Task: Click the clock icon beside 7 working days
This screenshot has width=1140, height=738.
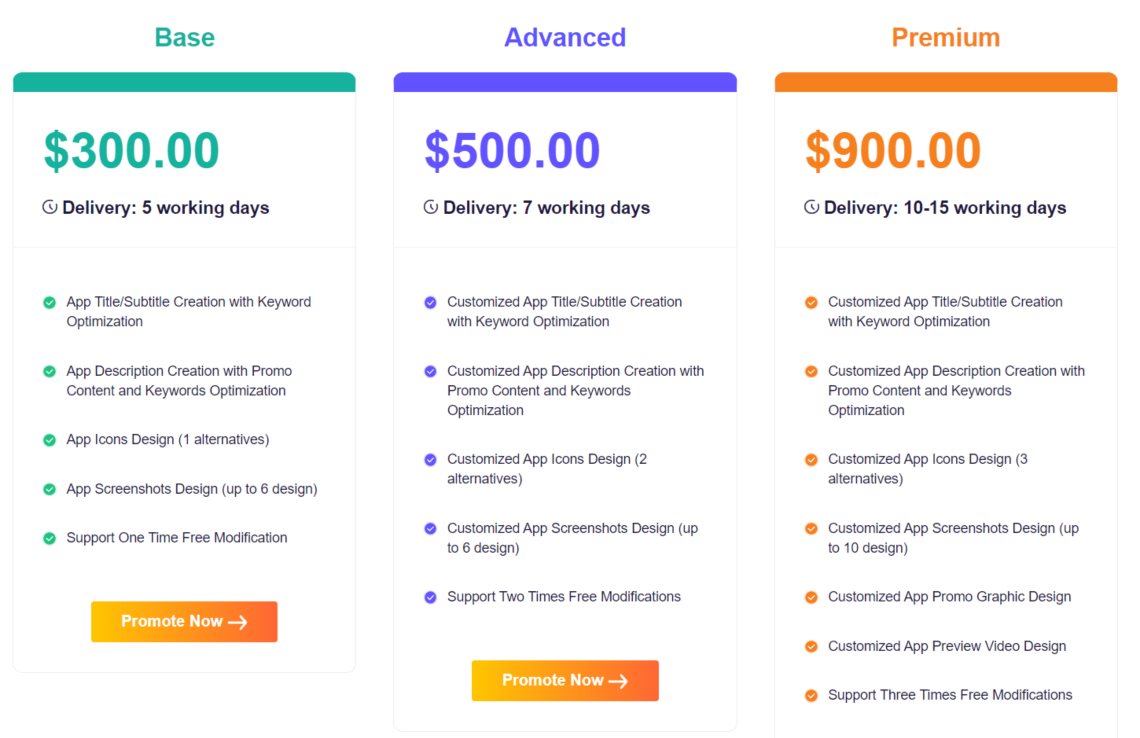Action: [430, 207]
